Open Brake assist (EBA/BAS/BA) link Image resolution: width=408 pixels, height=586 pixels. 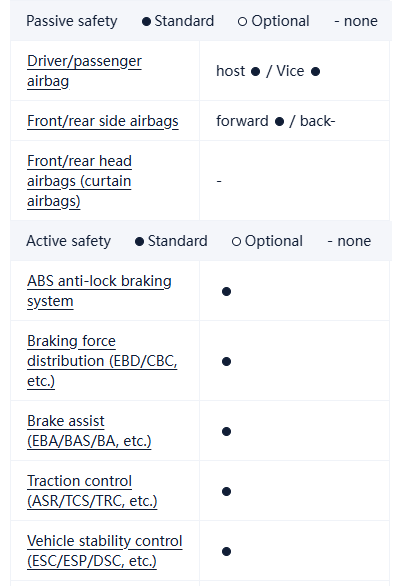(89, 431)
